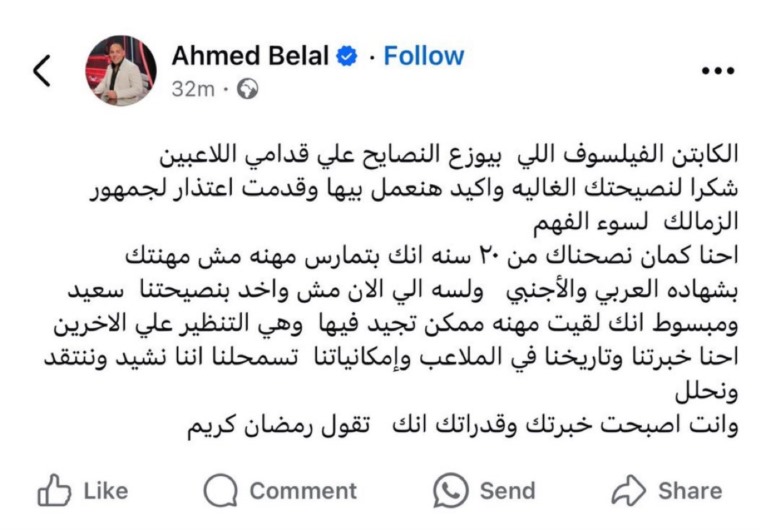Go back using the left chevron arrow
760x530 pixels.
[42, 71]
